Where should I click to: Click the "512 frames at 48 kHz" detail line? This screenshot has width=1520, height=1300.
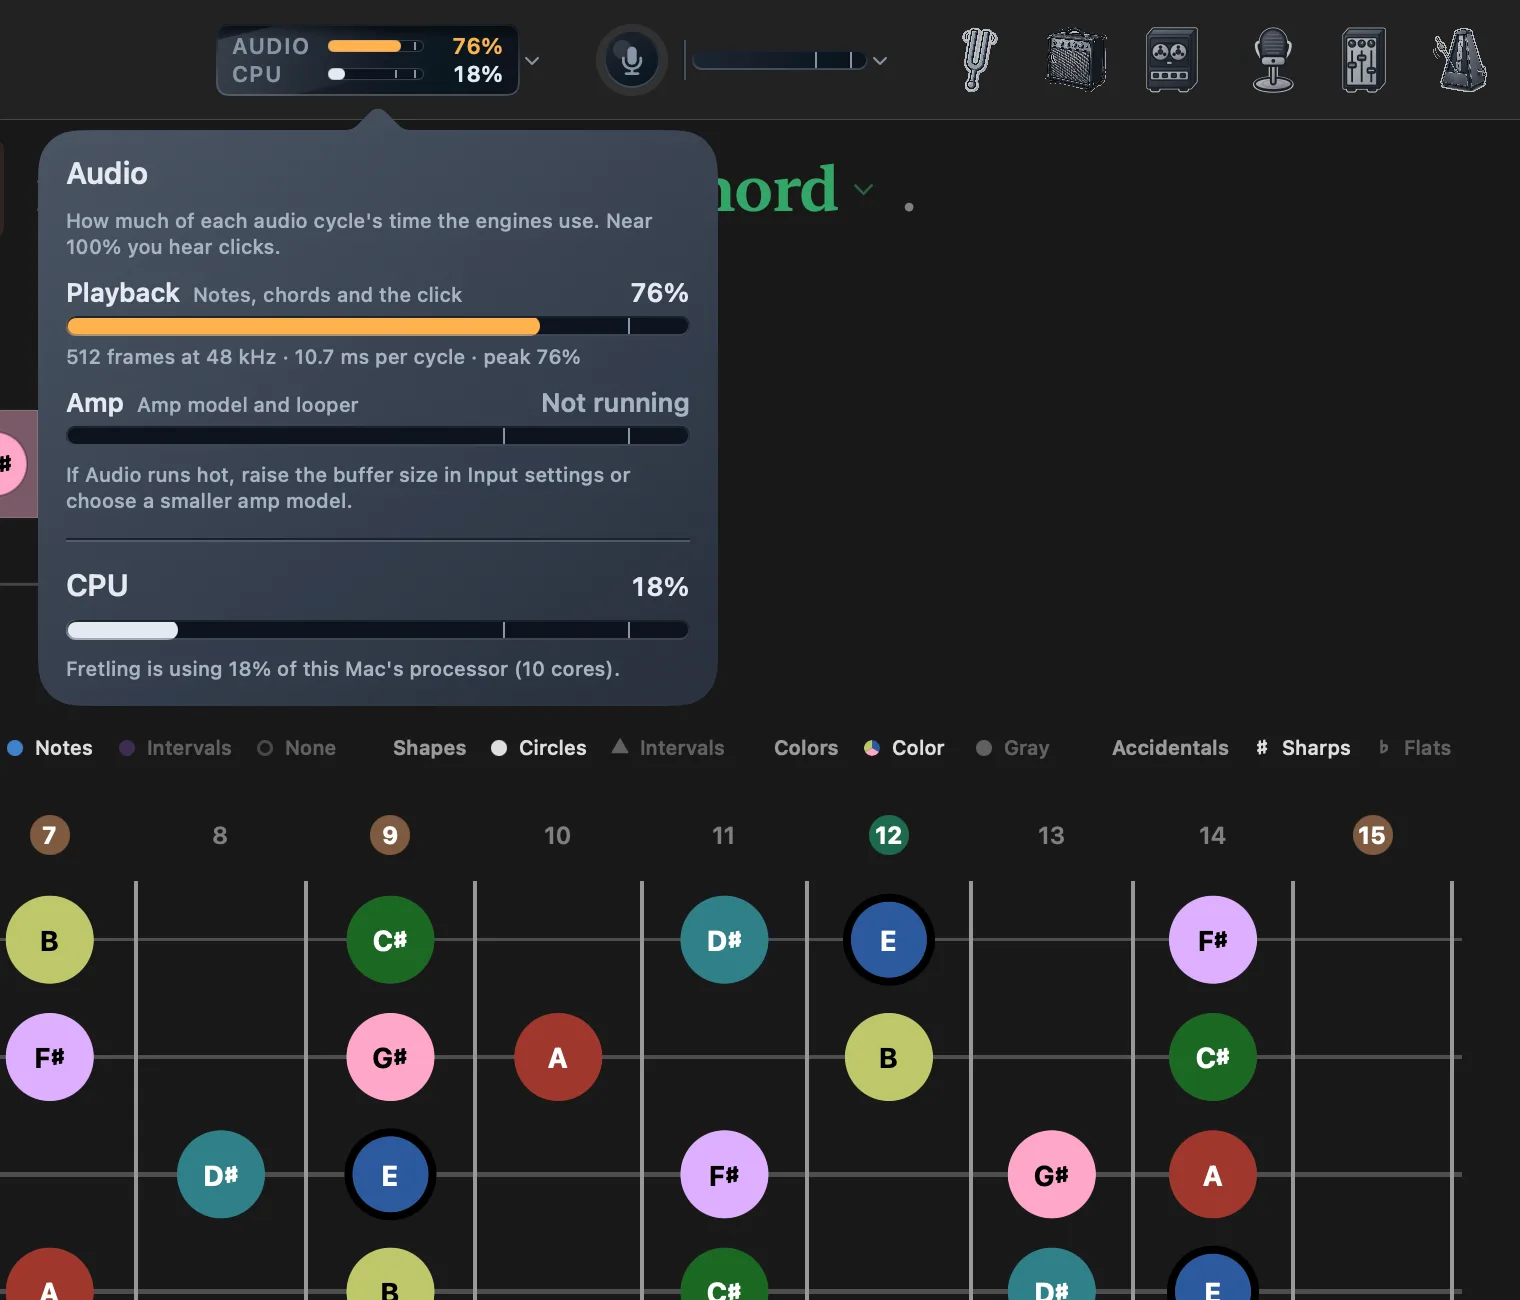click(x=323, y=357)
